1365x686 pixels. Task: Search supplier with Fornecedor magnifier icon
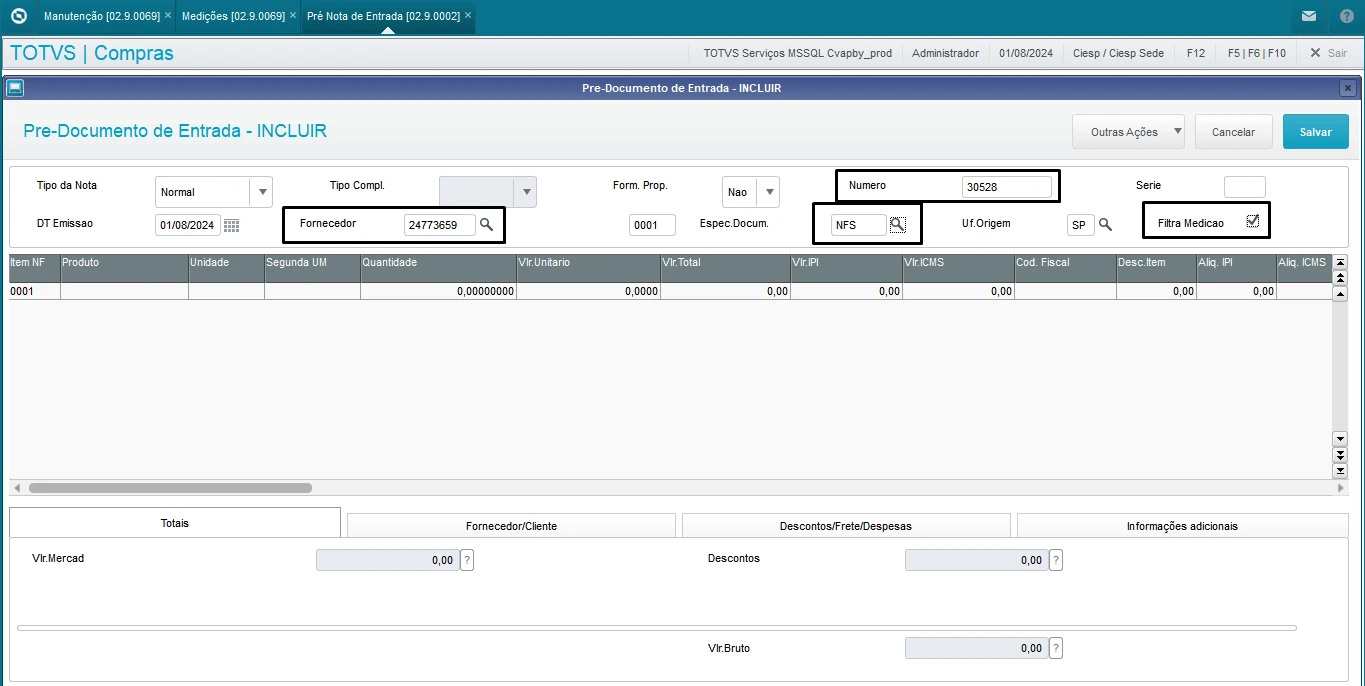[486, 225]
